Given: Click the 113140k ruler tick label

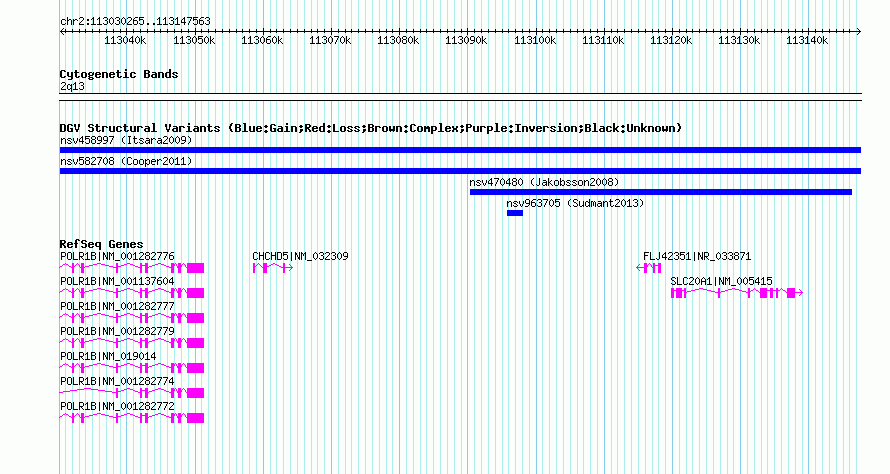Looking at the screenshot, I should click(807, 40).
